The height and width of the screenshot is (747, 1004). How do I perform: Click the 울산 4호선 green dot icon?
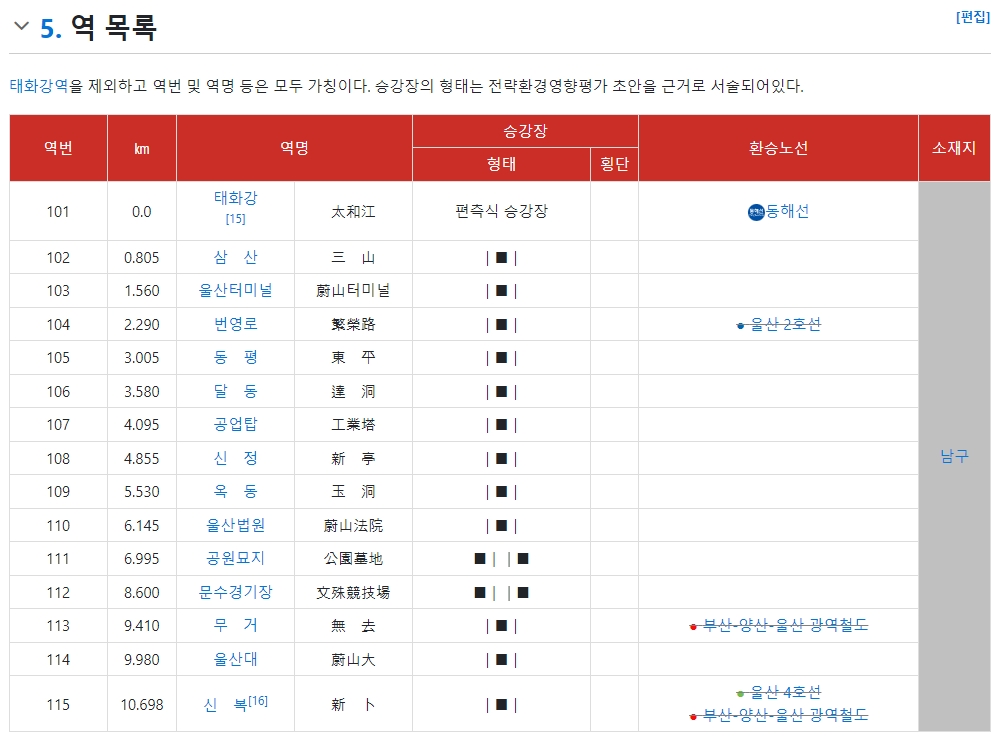(x=741, y=694)
